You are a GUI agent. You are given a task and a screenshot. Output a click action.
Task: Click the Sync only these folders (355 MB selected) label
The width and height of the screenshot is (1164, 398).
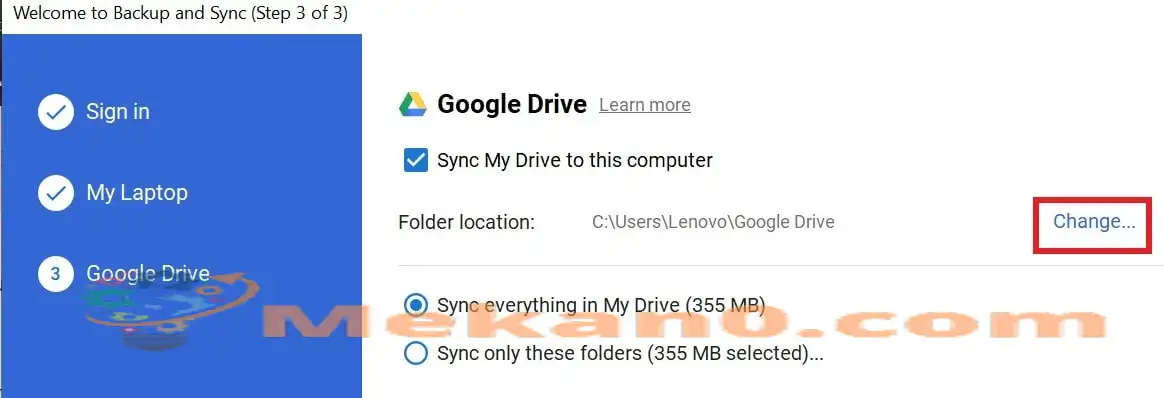point(630,353)
